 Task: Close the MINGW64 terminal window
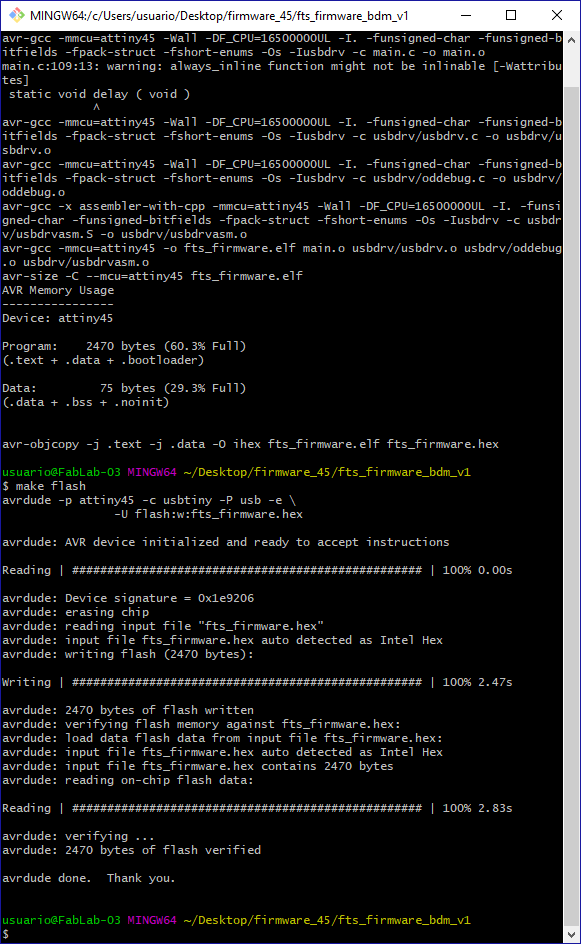pyautogui.click(x=557, y=15)
